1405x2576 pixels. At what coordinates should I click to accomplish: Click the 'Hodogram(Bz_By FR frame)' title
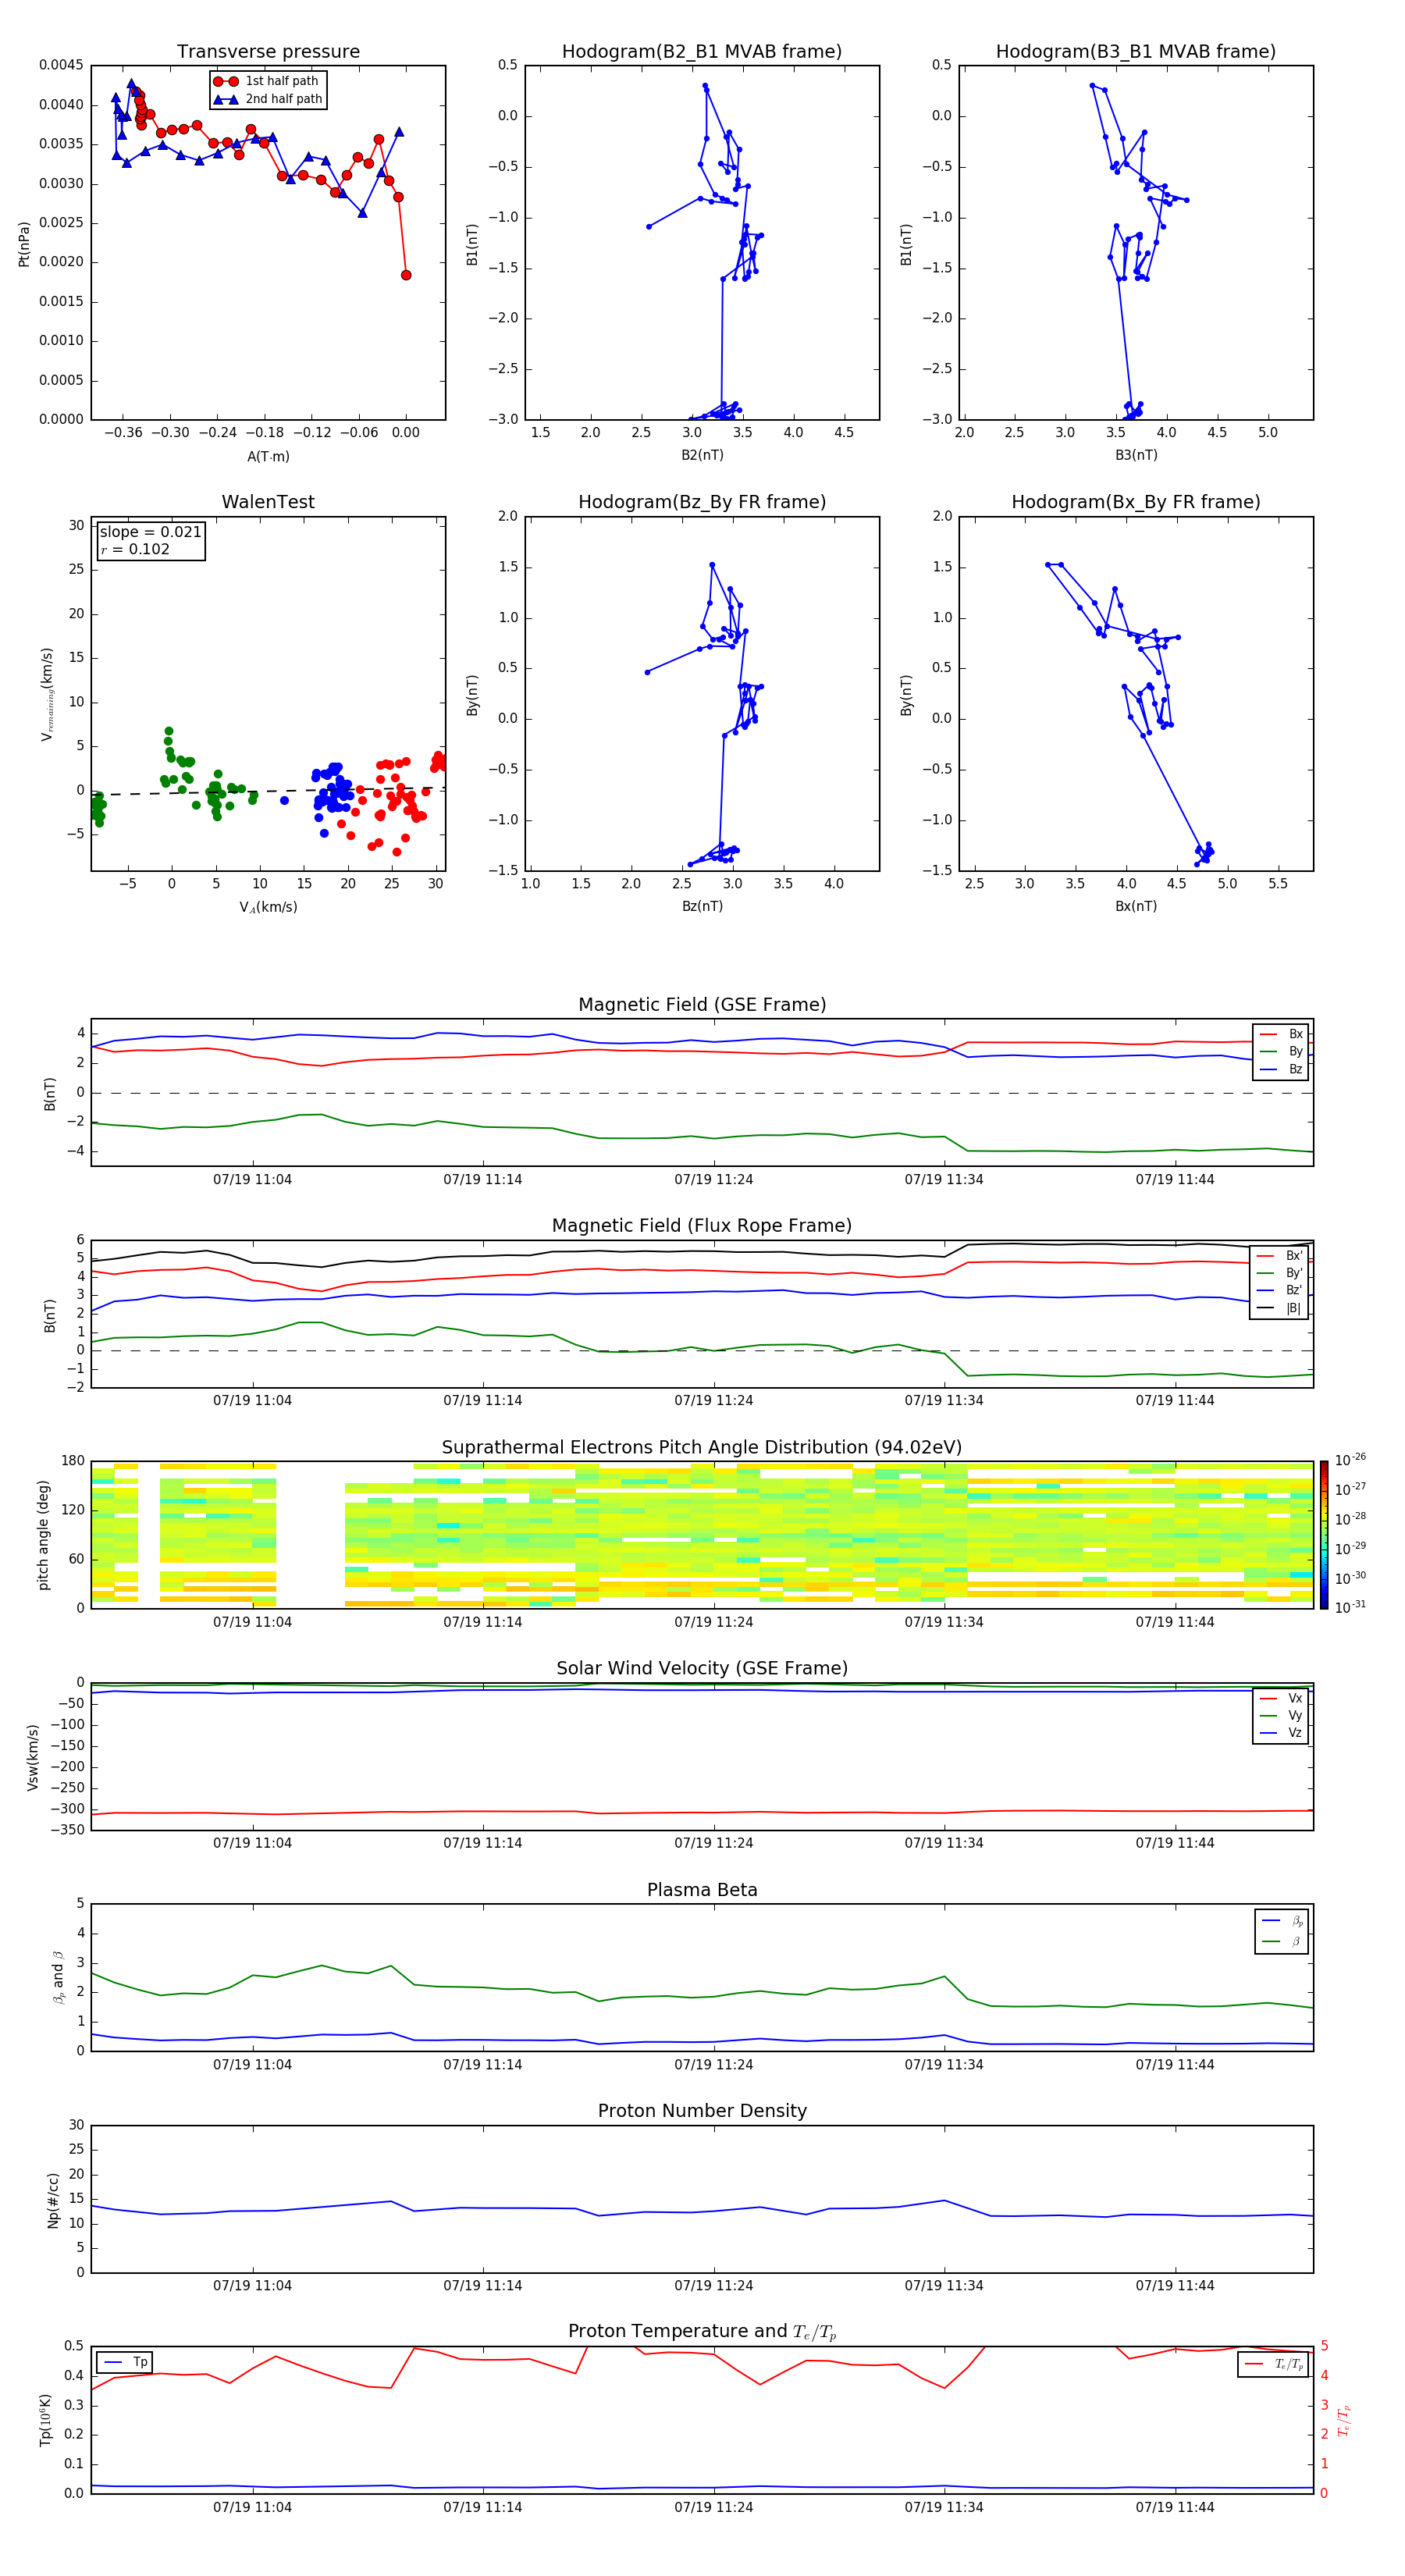coord(702,502)
